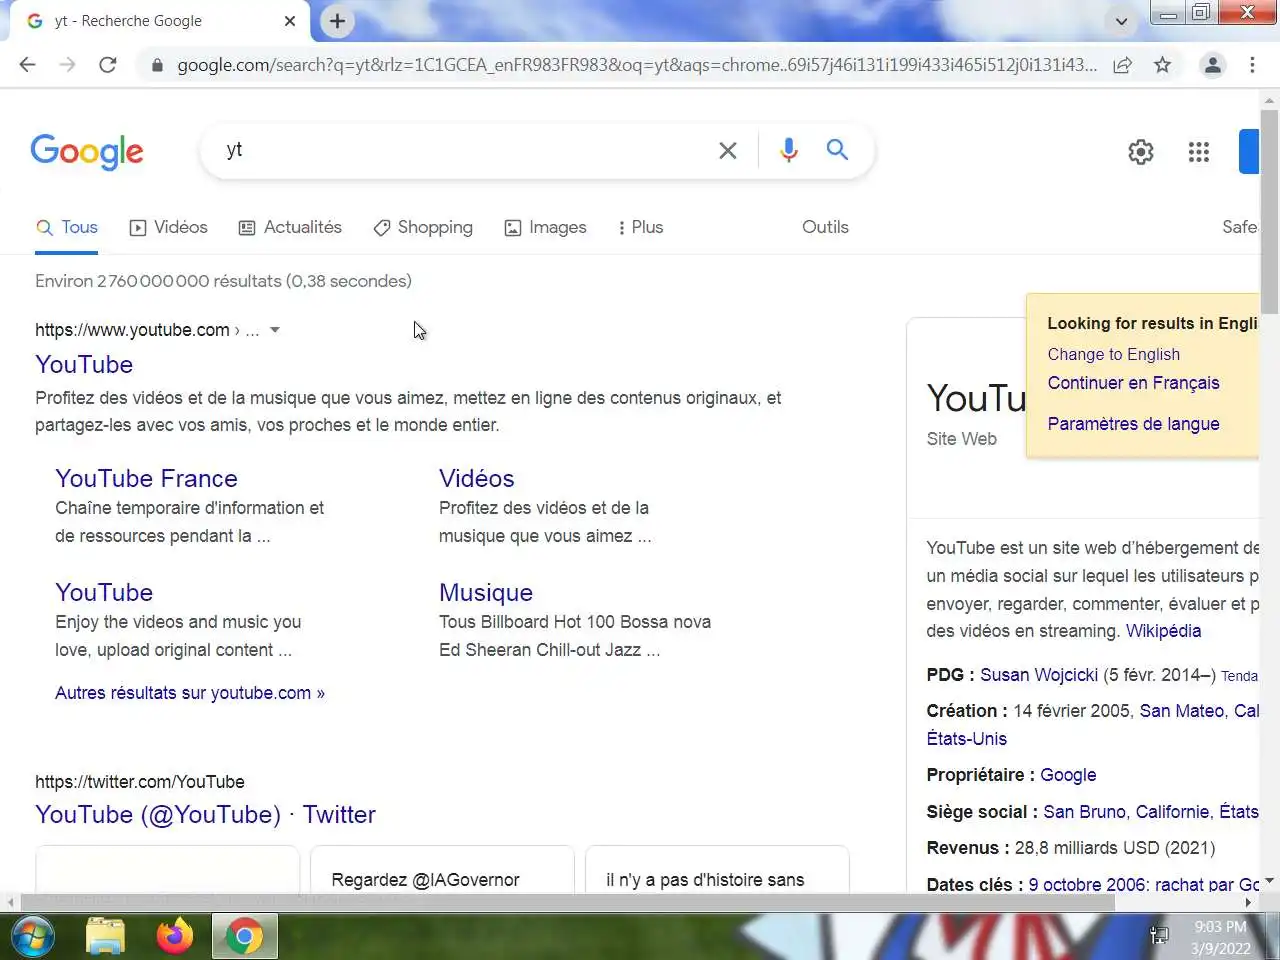1280x960 pixels.
Task: Click Chrome icon in taskbar
Action: point(244,937)
